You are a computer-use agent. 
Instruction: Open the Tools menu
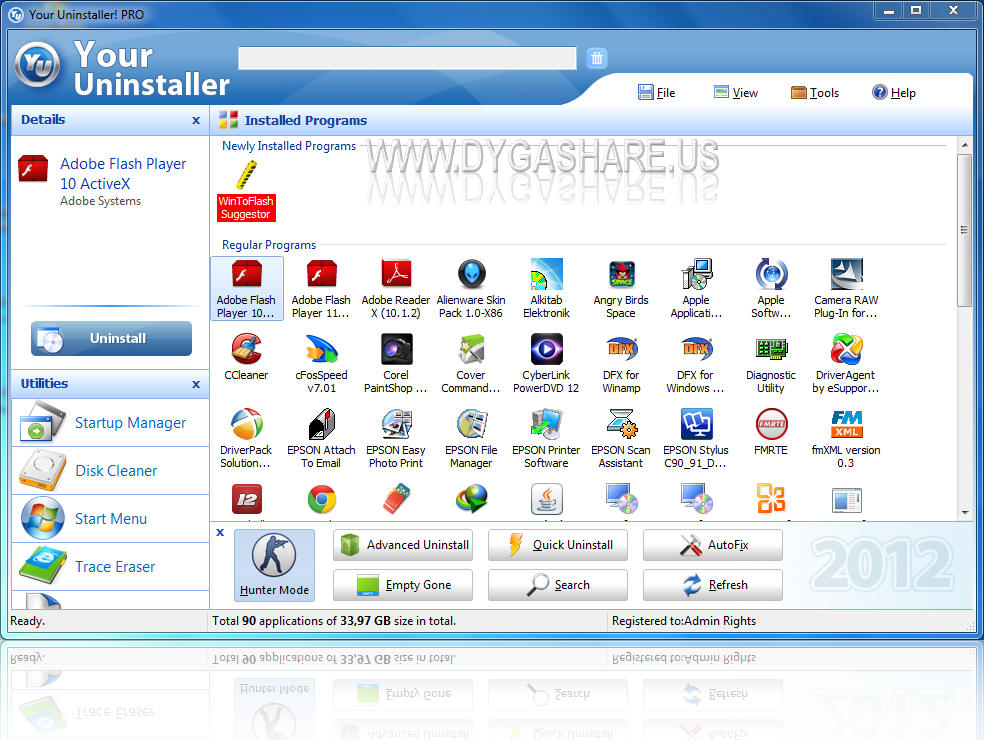815,93
